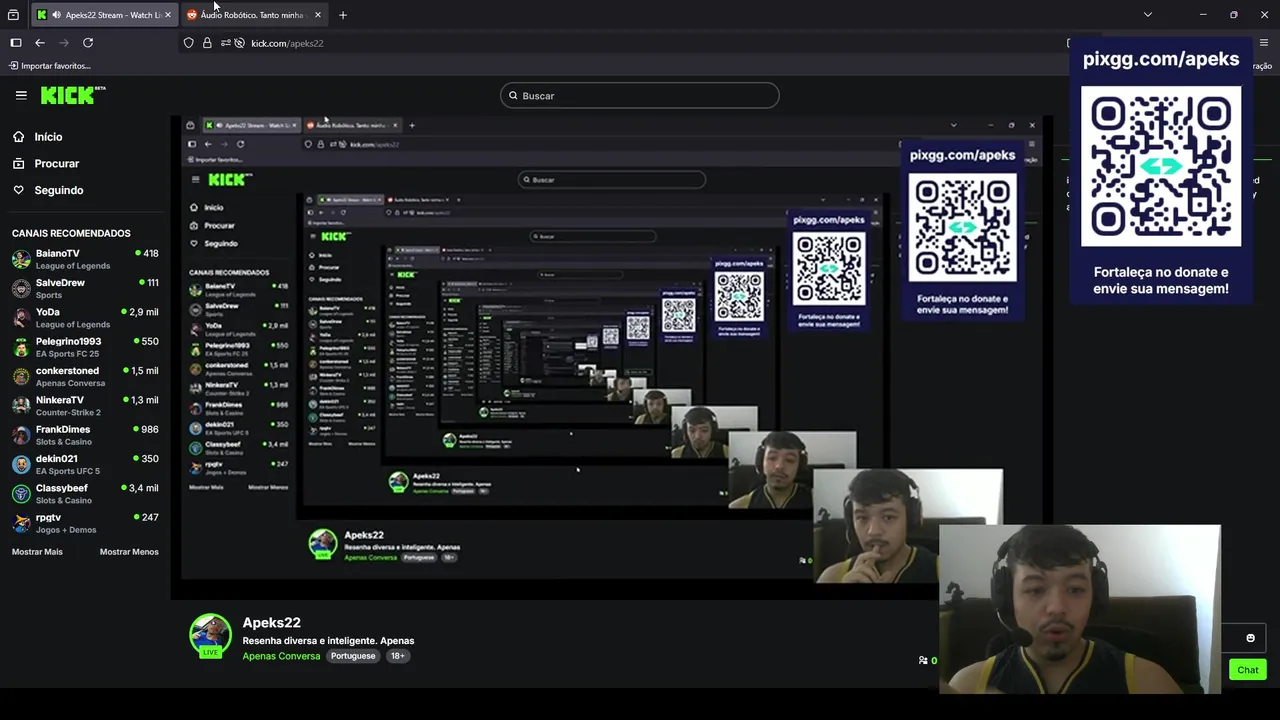Open BaianoTV channel avatar
This screenshot has height=720, width=1280.
(x=21, y=260)
